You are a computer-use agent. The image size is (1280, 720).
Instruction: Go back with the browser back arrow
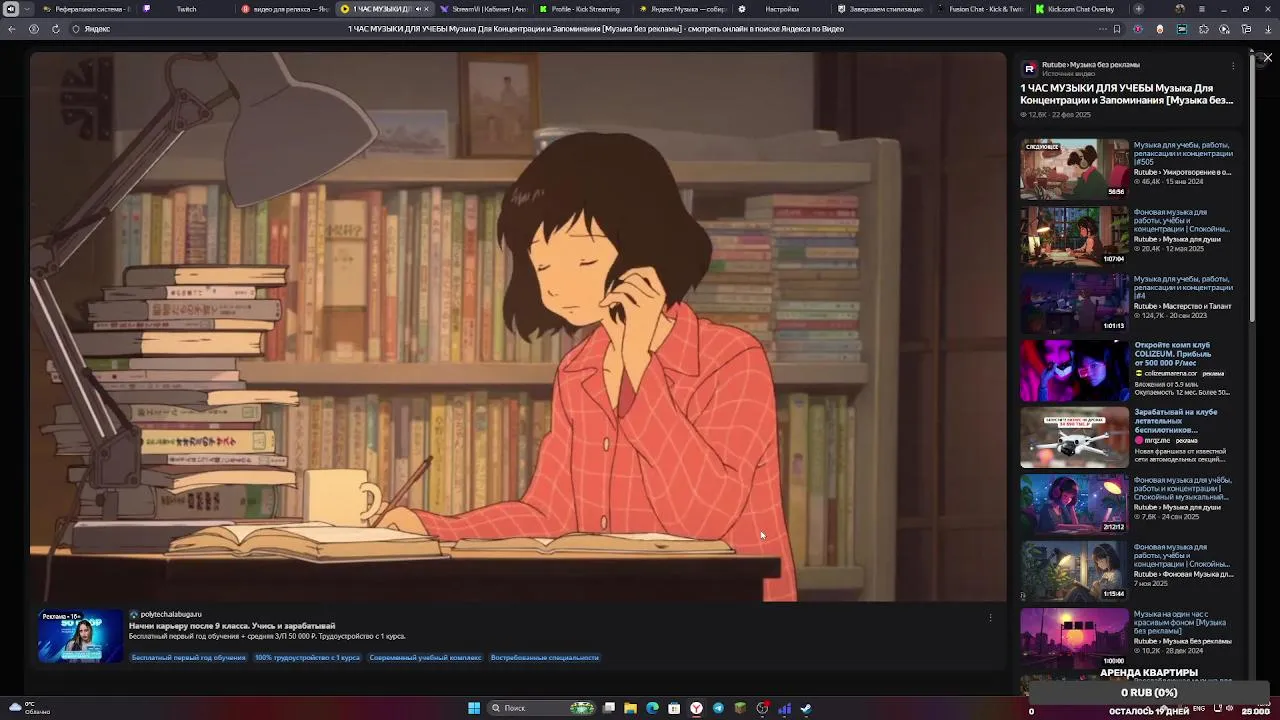[x=11, y=29]
